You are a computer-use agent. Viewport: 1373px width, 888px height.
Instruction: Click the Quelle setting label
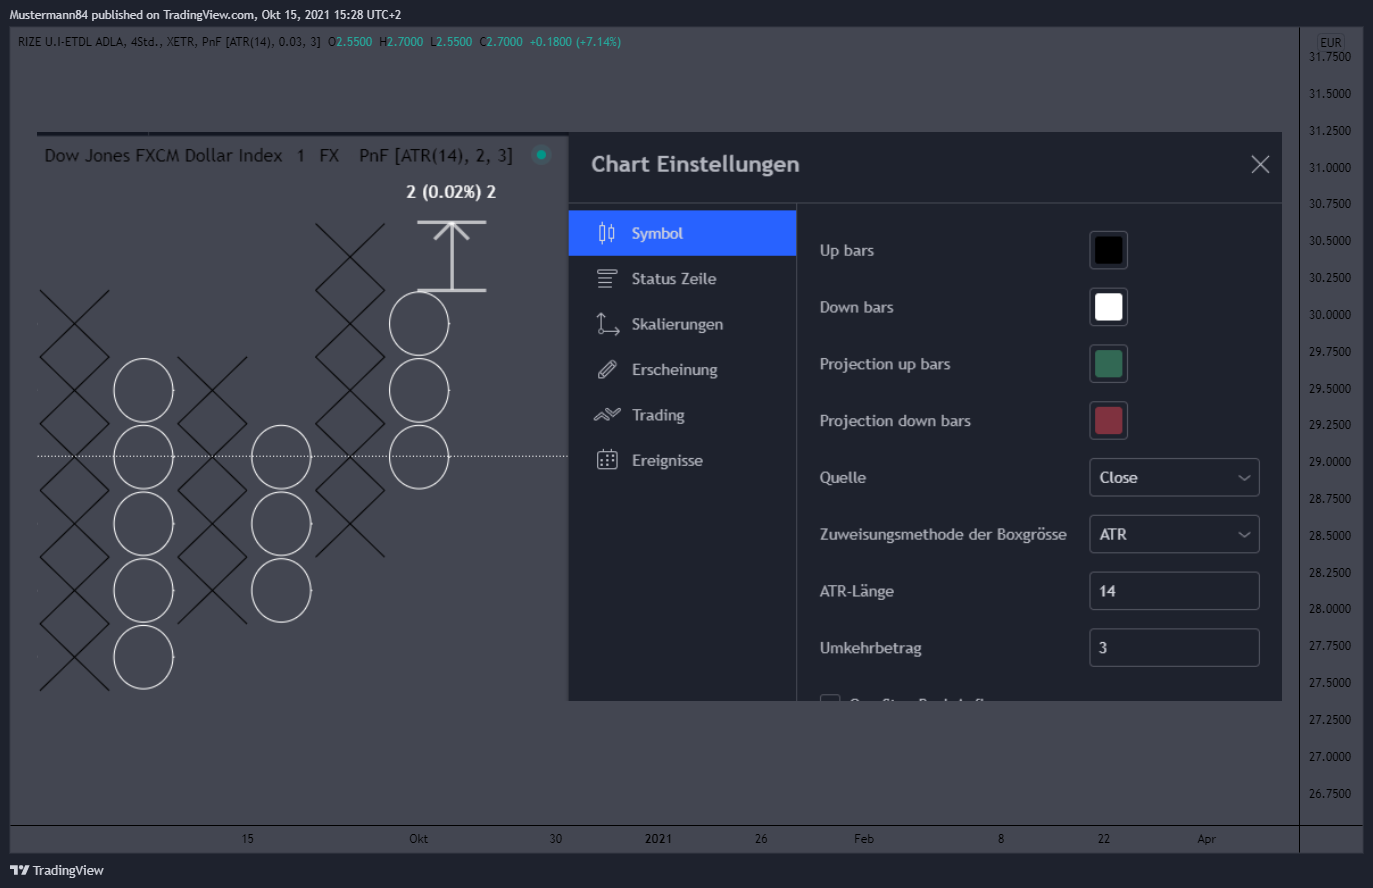click(x=843, y=478)
